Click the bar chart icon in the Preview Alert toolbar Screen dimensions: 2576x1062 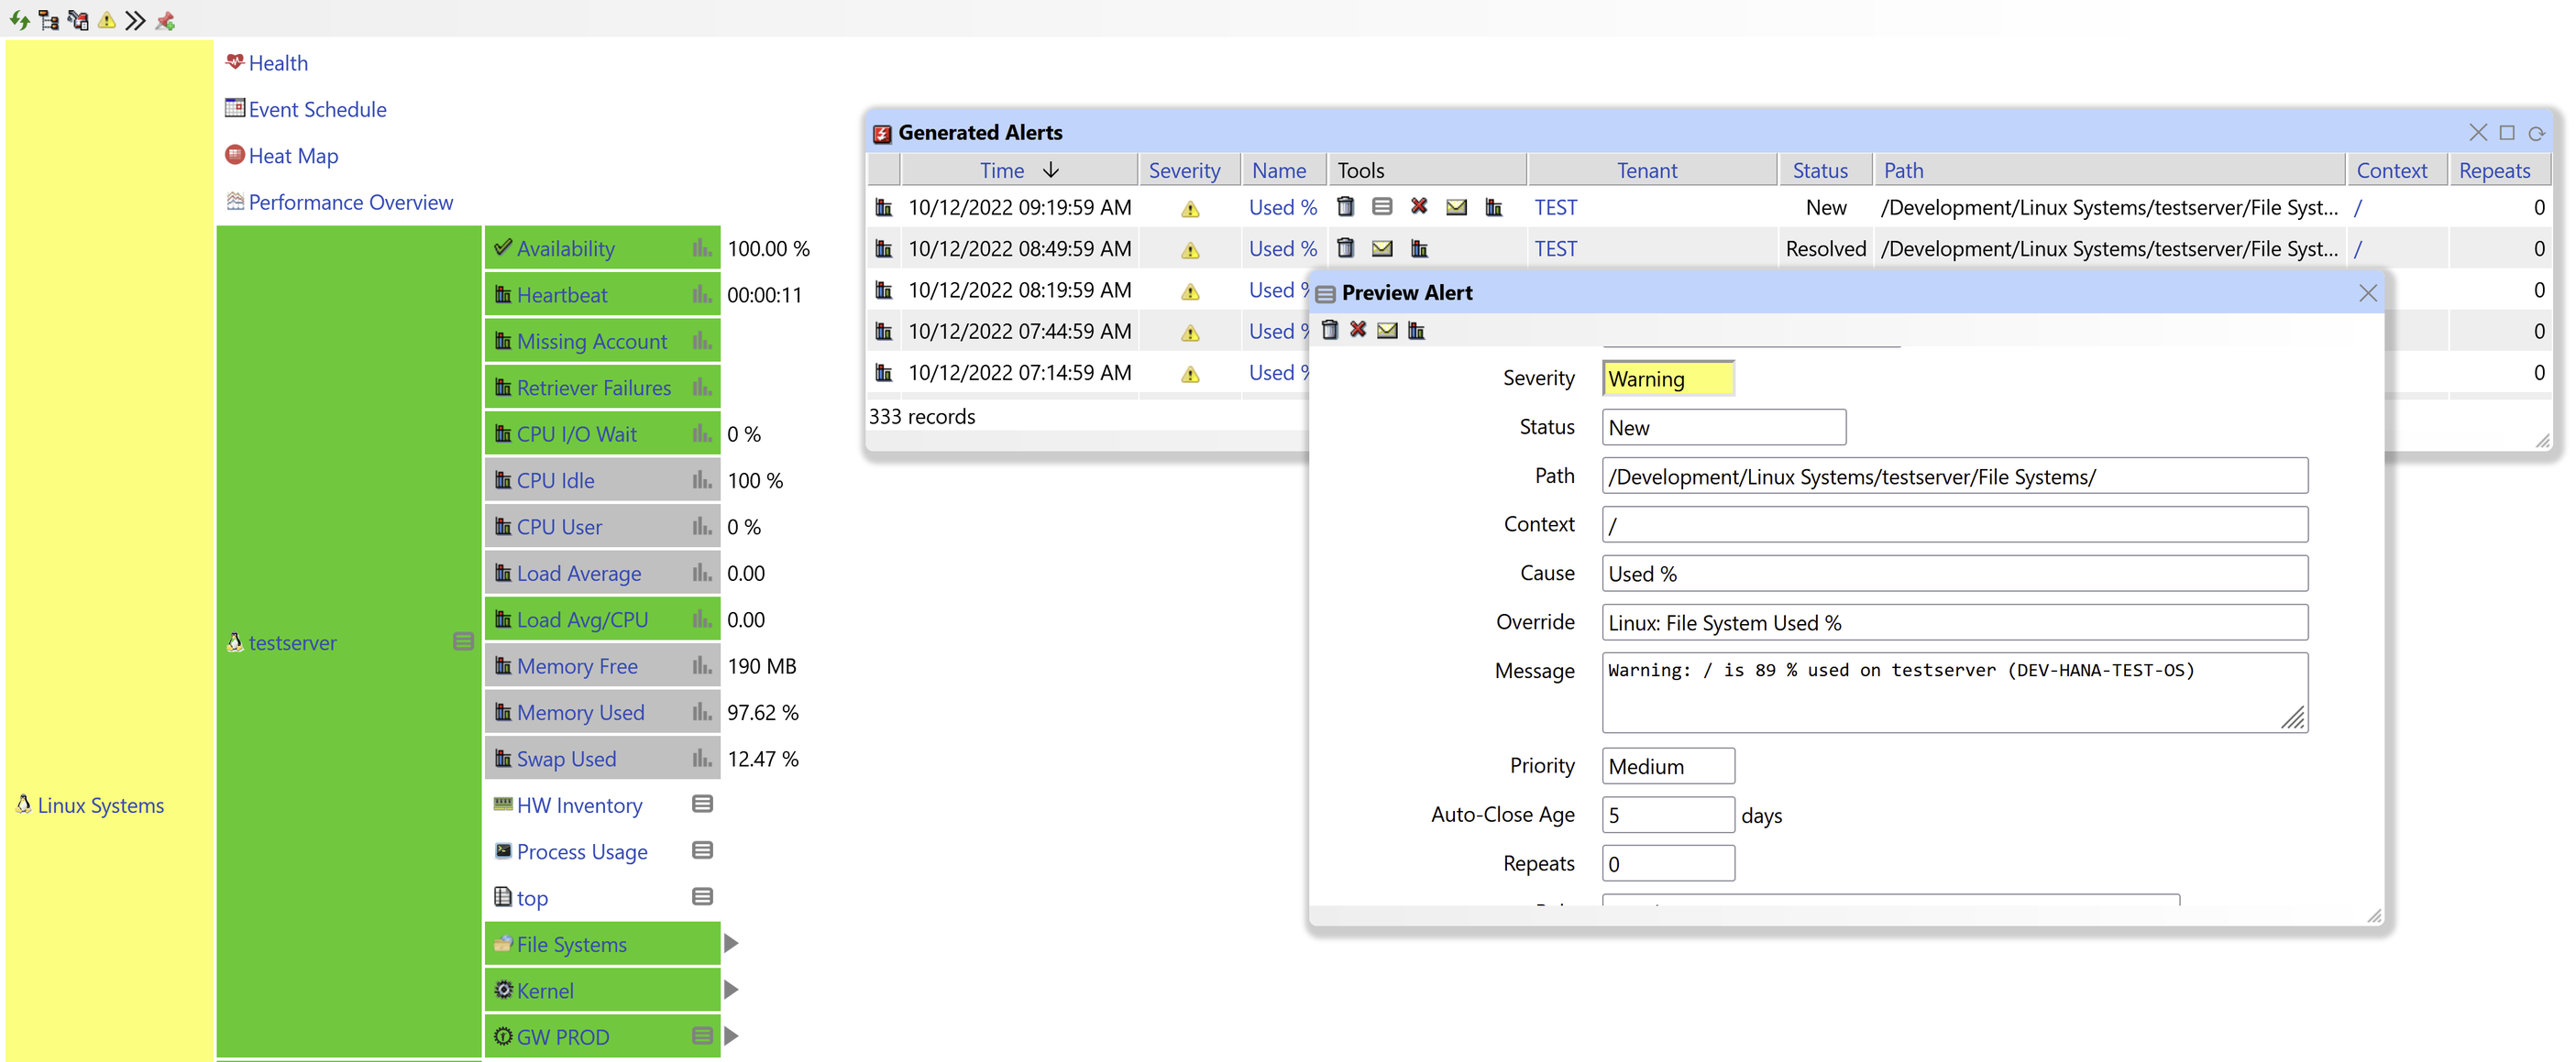click(x=1416, y=330)
